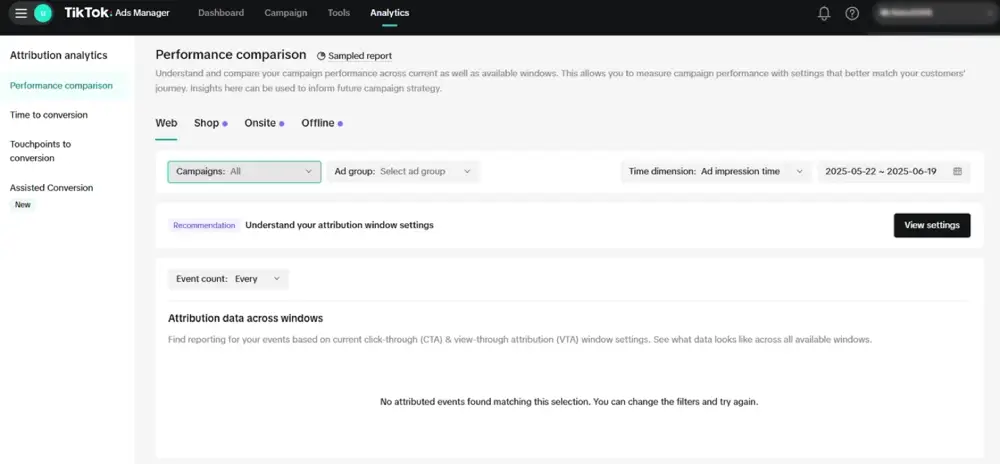The image size is (1000, 464).
Task: Click the green account avatar circle
Action: [43, 13]
